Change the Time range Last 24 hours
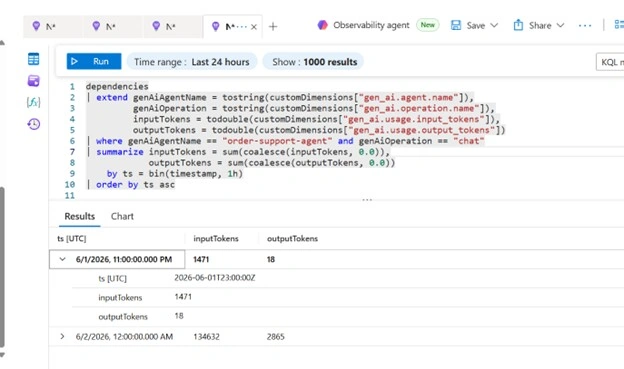Image resolution: width=624 pixels, height=369 pixels. click(192, 62)
